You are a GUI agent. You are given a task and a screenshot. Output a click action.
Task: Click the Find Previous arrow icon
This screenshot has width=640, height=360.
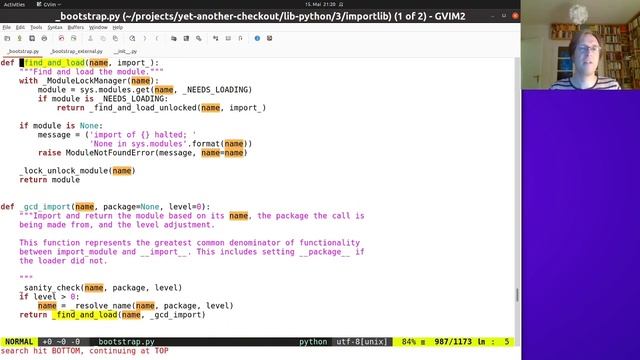click(x=157, y=38)
